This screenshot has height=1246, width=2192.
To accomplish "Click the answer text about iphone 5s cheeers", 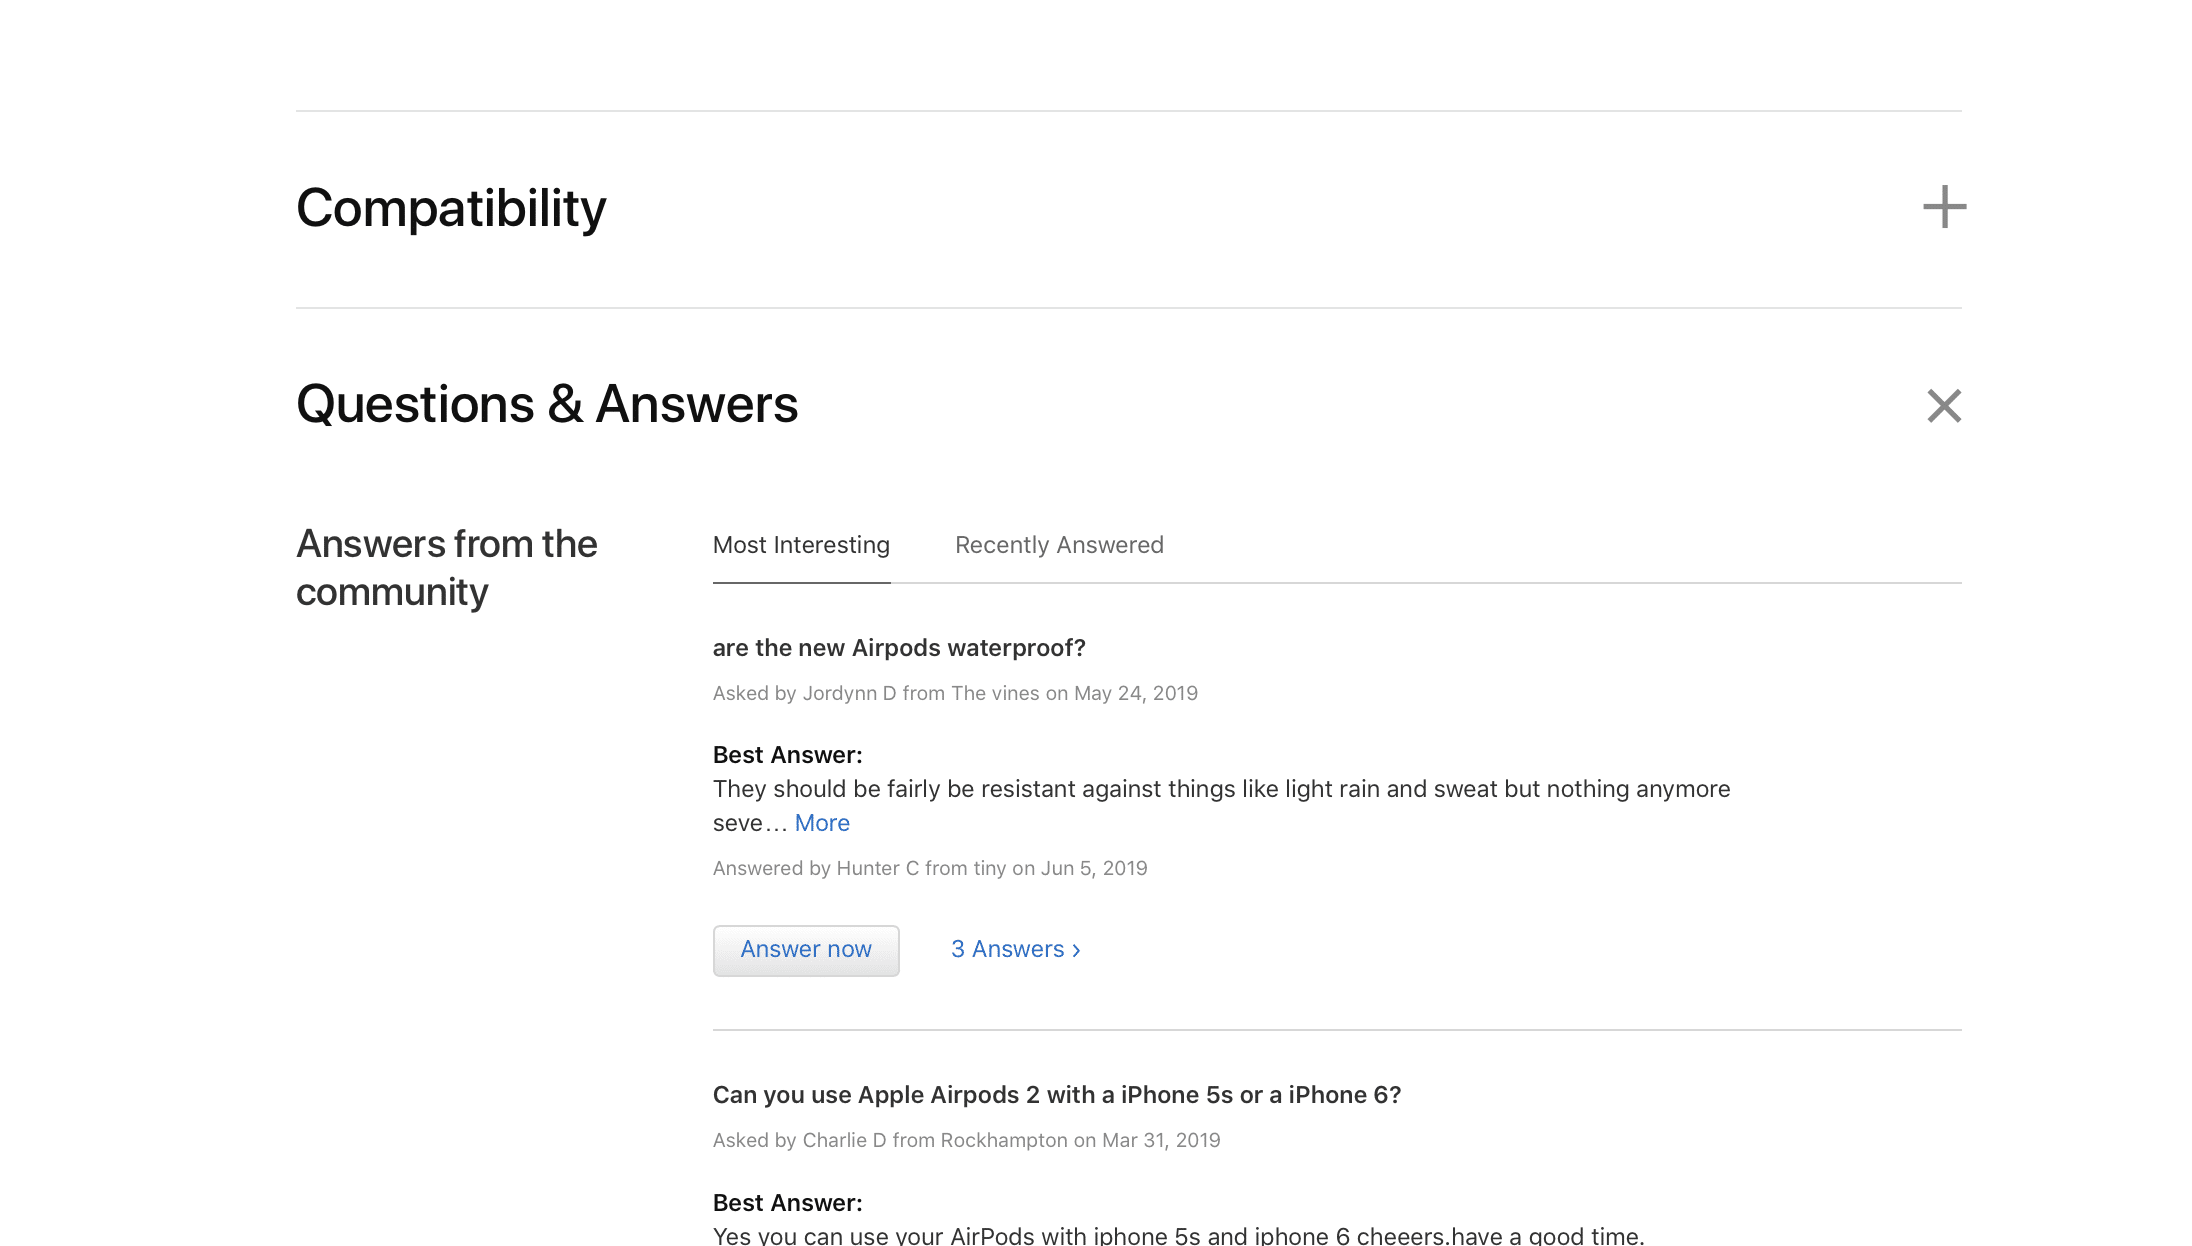I will (1178, 1235).
